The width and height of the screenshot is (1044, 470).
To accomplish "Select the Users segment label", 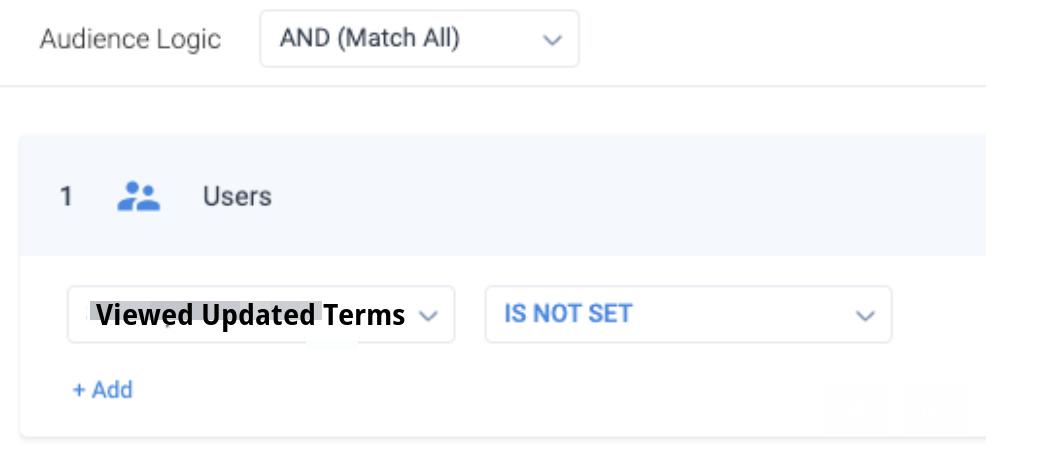I will pyautogui.click(x=237, y=196).
